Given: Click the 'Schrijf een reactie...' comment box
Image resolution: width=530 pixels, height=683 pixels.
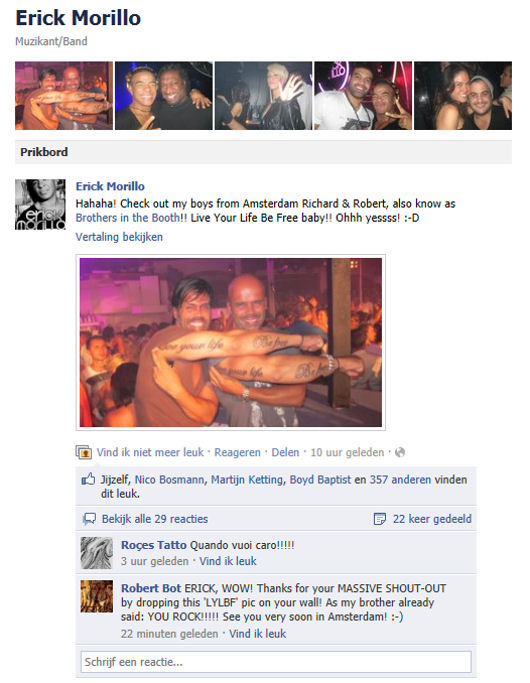Looking at the screenshot, I should click(x=276, y=662).
